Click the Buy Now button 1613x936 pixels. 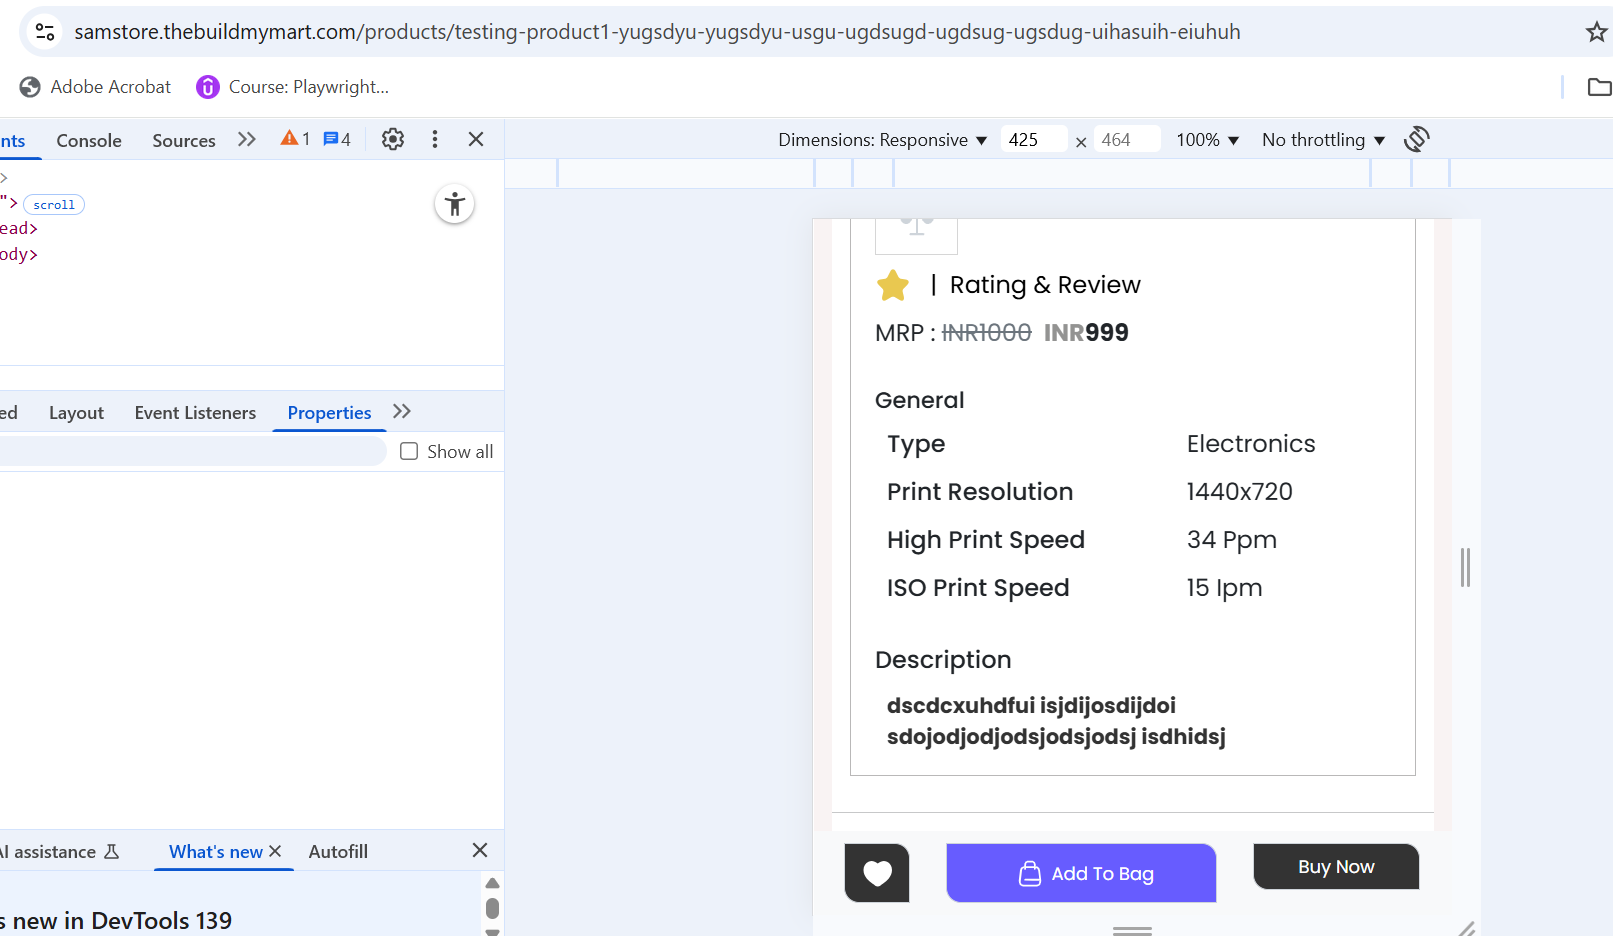(1336, 867)
